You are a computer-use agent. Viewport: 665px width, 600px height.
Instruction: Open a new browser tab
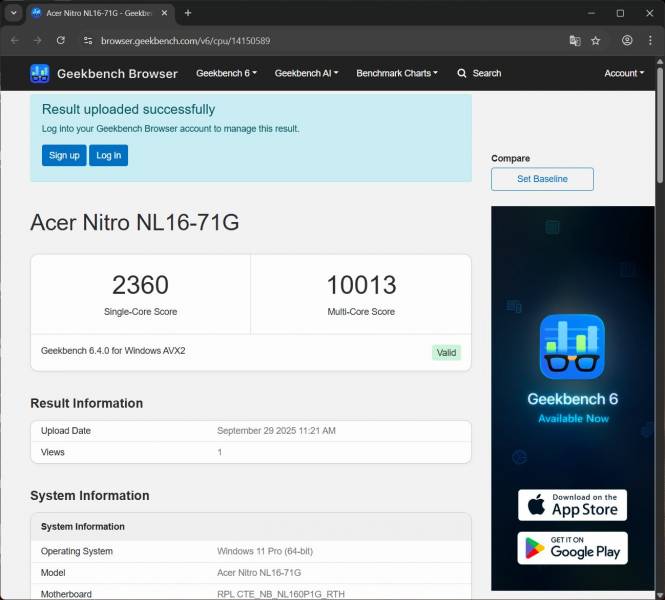point(188,13)
